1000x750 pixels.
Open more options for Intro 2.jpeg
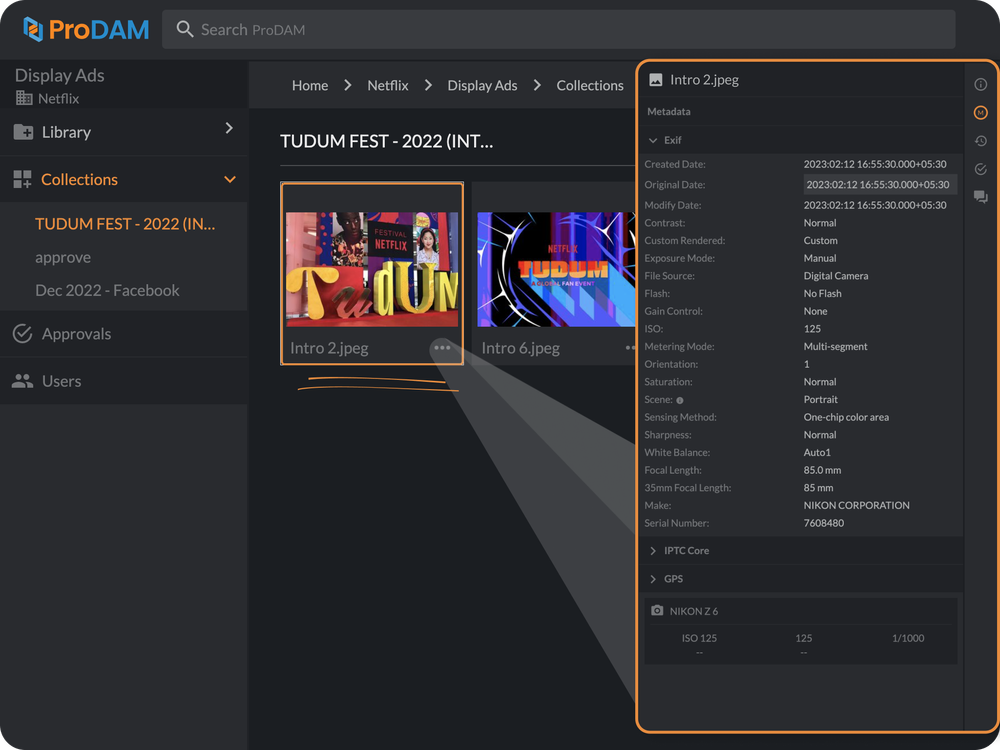coord(442,348)
